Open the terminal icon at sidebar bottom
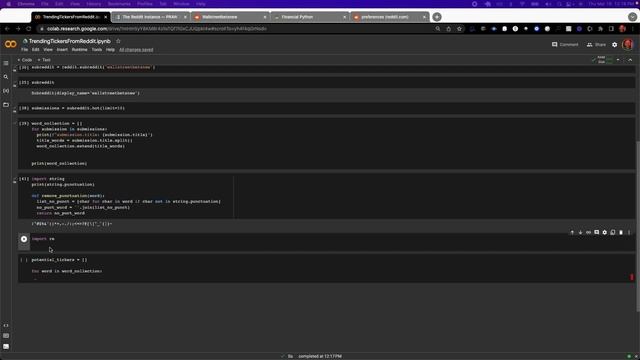 [x=6, y=347]
